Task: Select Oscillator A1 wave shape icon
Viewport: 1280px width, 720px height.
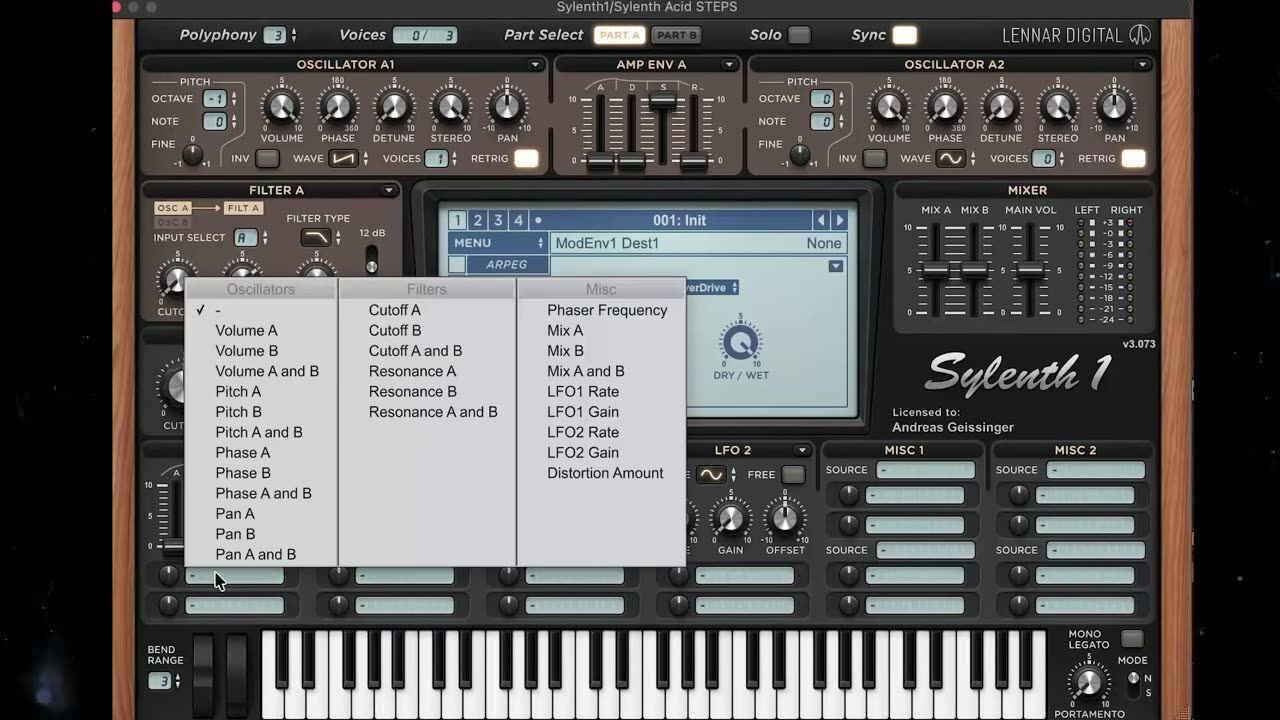Action: (x=343, y=159)
